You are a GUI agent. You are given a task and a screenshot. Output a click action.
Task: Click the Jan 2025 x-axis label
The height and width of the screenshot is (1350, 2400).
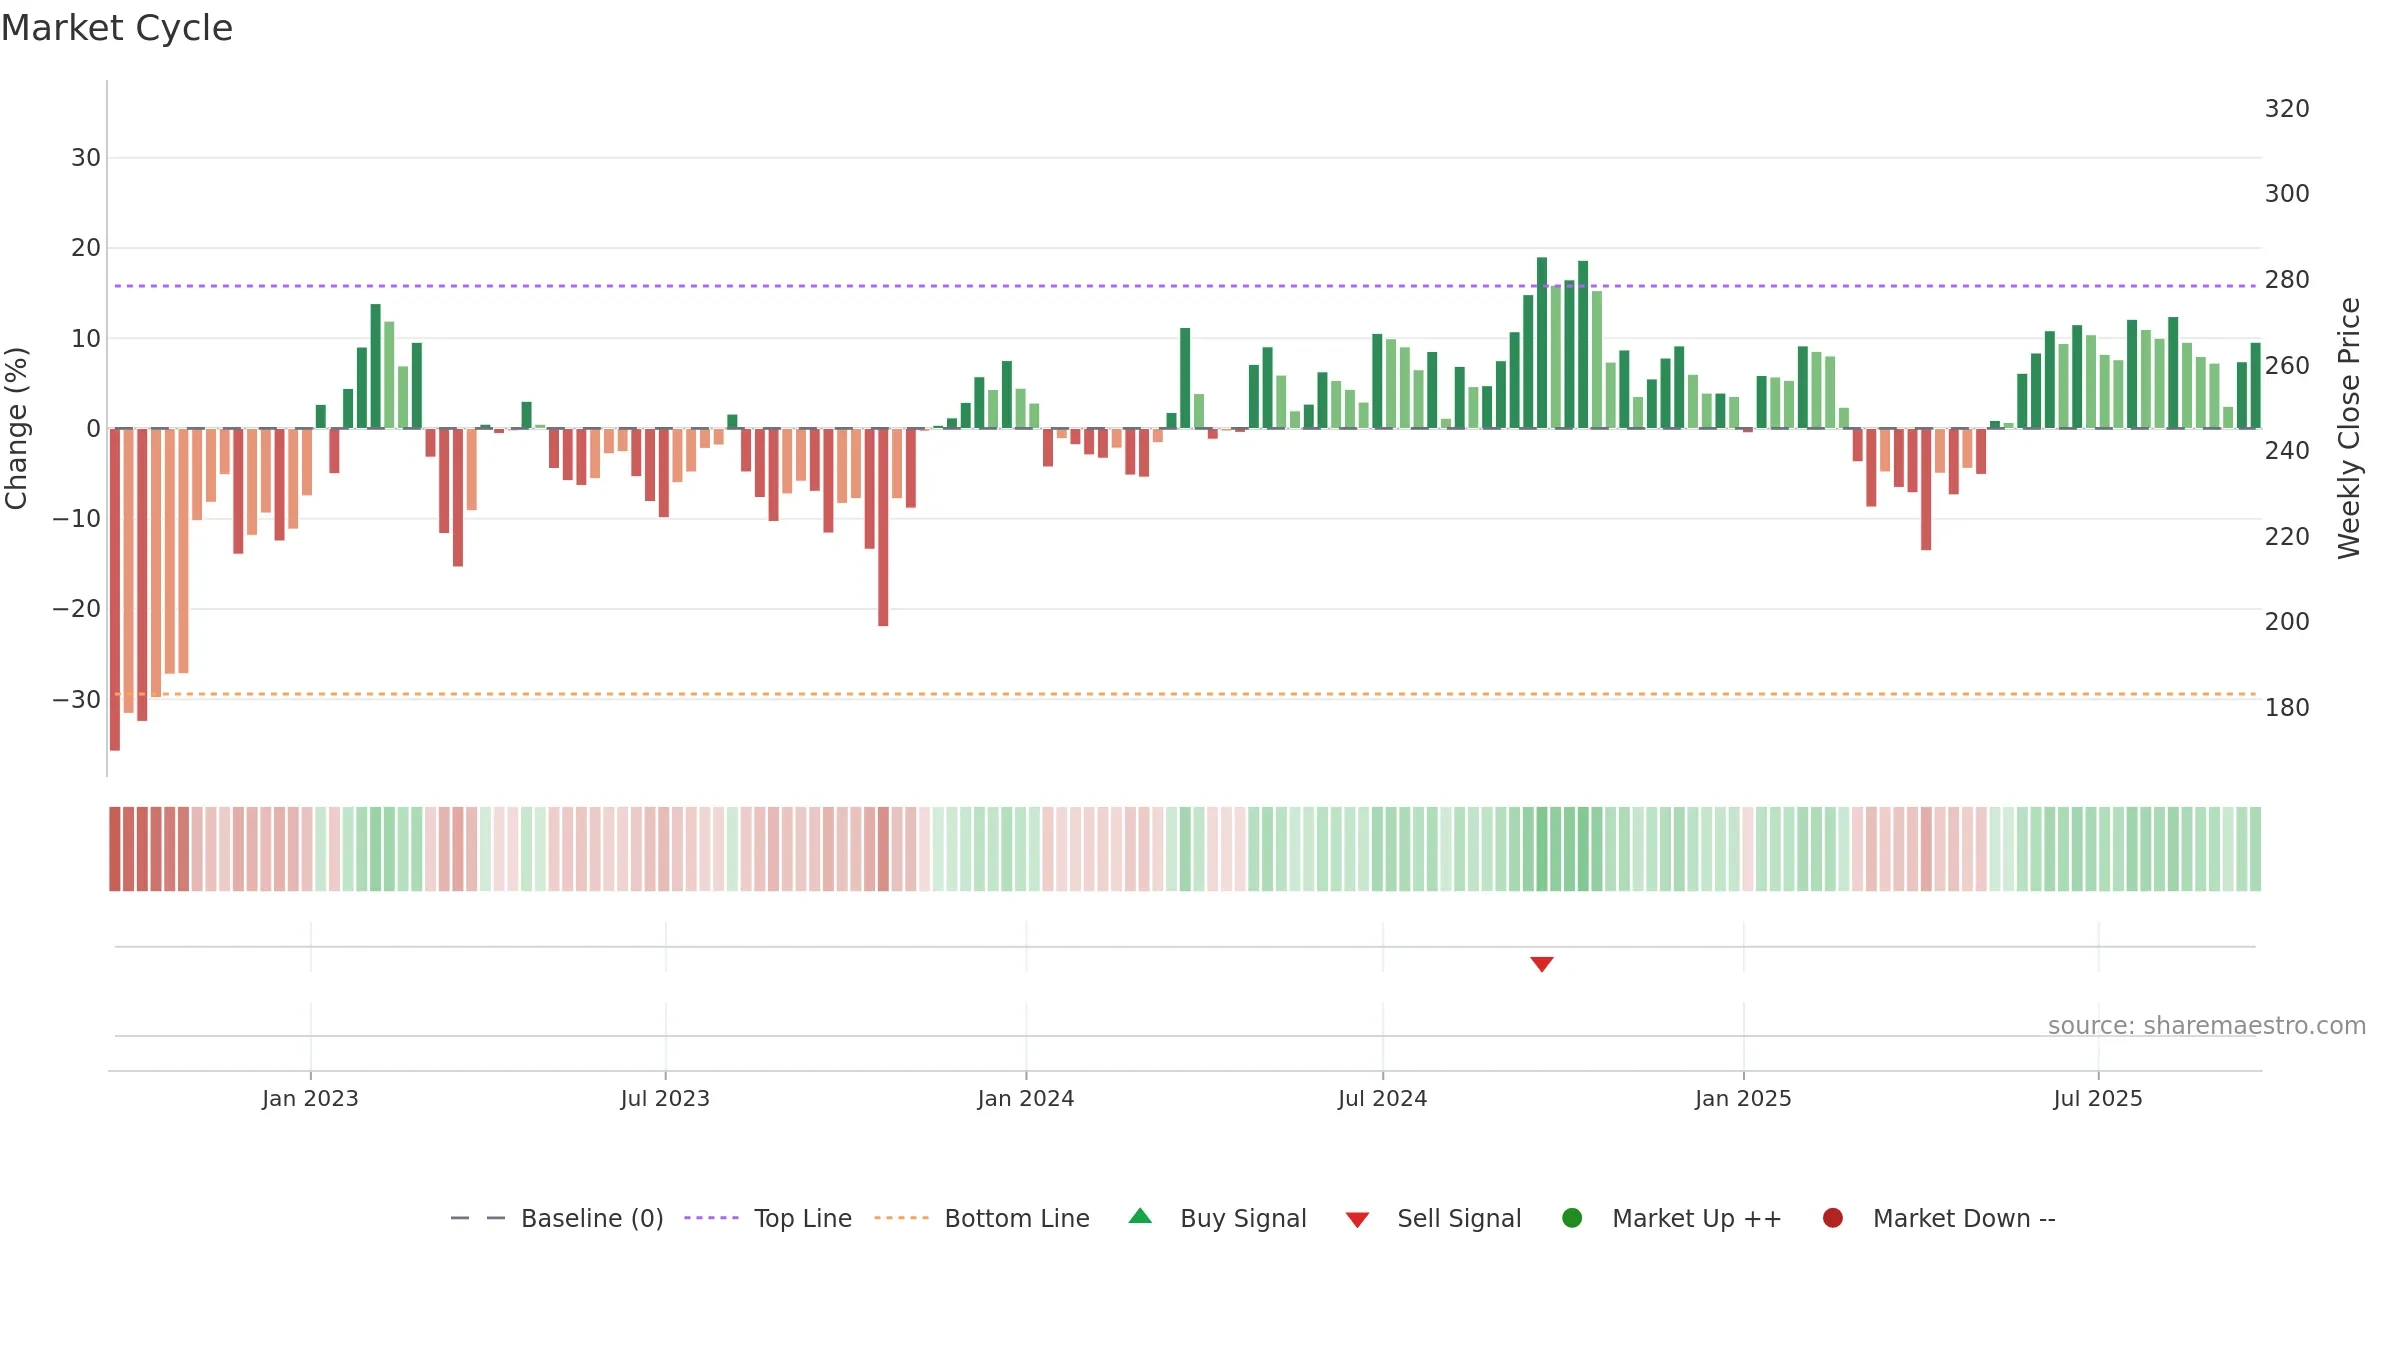(x=1743, y=1098)
